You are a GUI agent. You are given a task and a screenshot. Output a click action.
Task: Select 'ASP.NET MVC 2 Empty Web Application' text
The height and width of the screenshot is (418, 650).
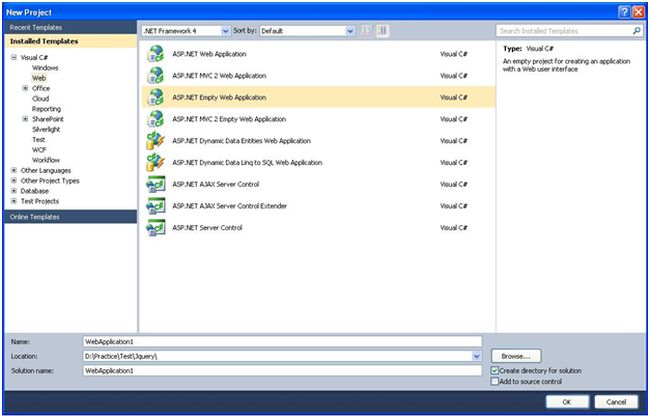(x=229, y=119)
